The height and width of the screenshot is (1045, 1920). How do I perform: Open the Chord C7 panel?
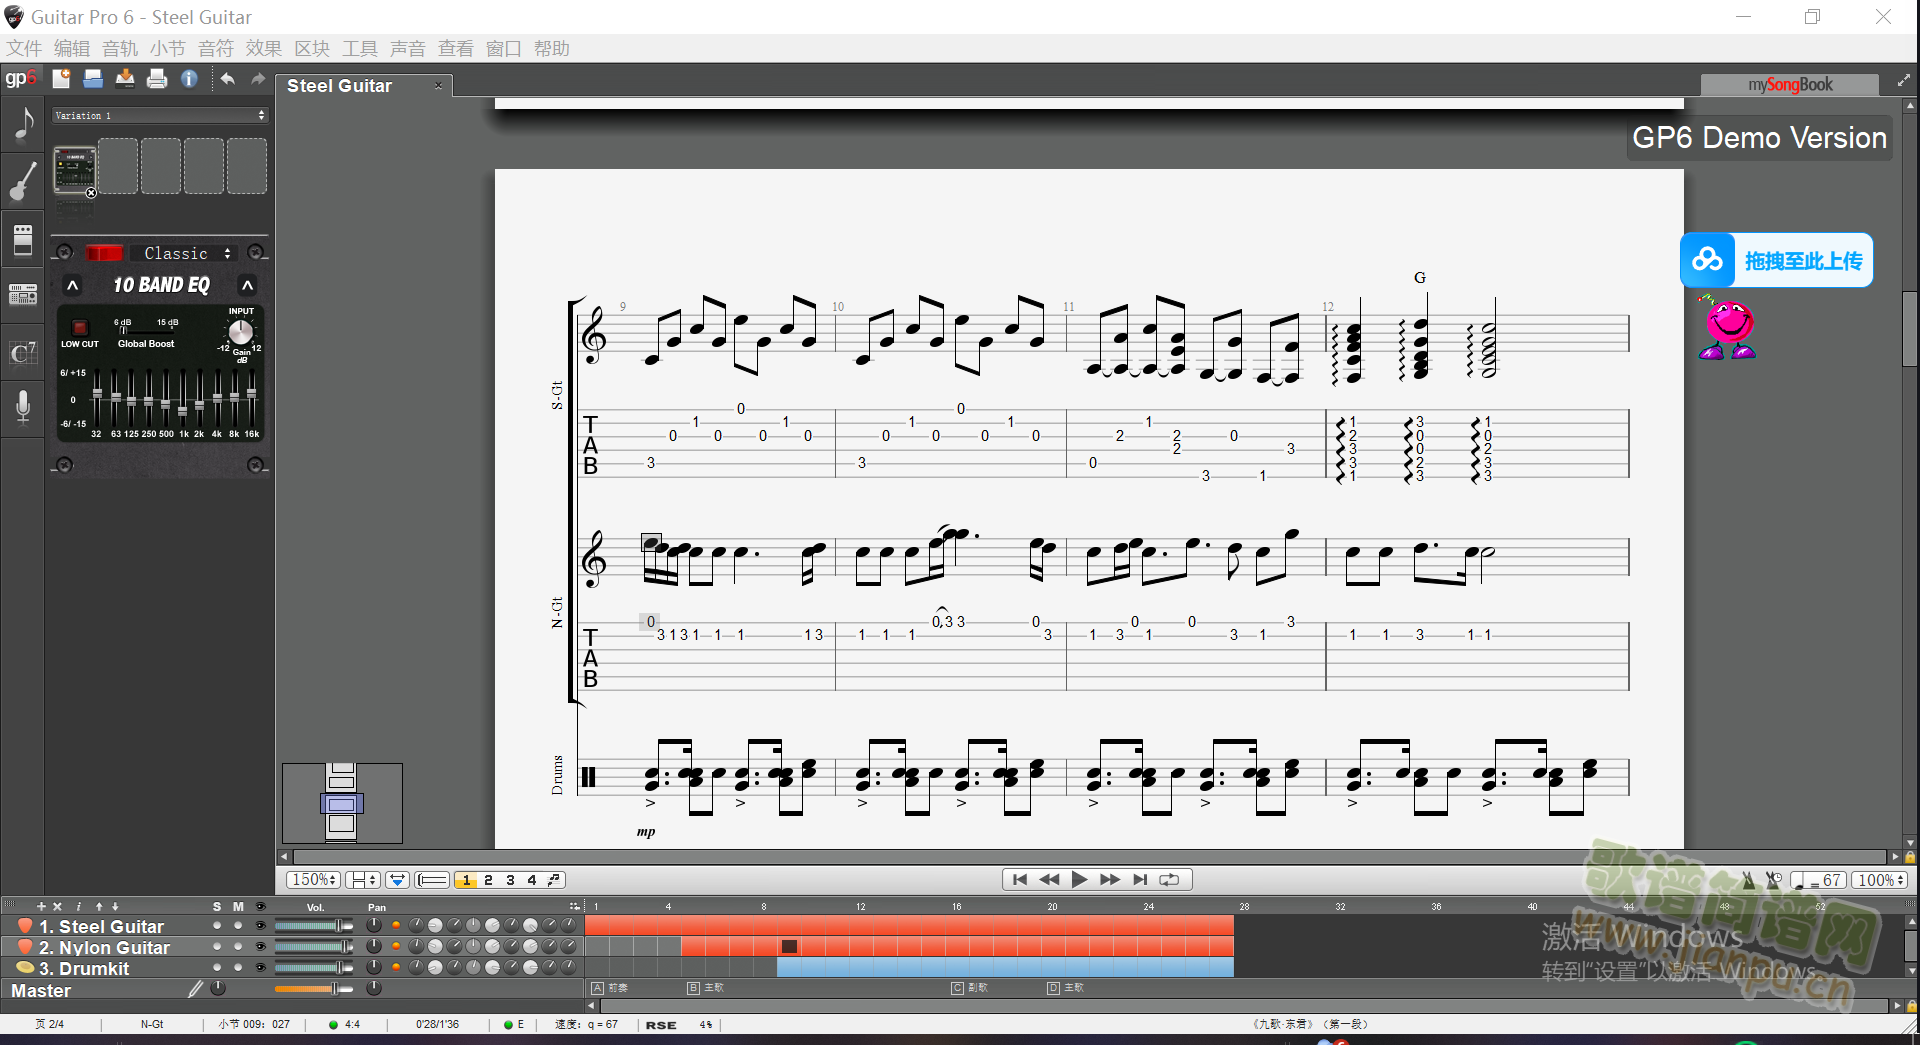[23, 353]
